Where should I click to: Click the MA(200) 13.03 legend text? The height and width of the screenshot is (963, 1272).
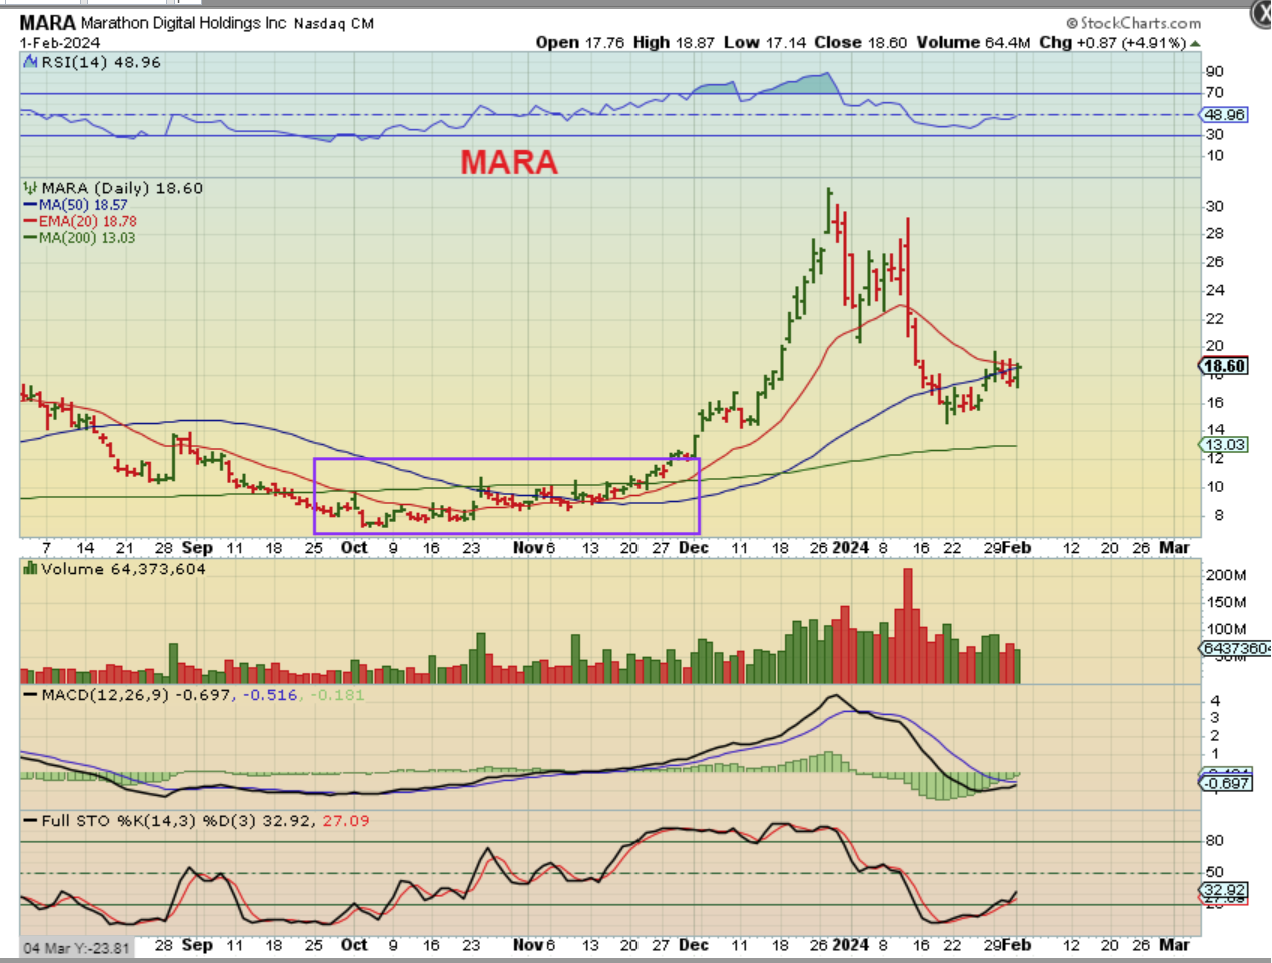[87, 238]
